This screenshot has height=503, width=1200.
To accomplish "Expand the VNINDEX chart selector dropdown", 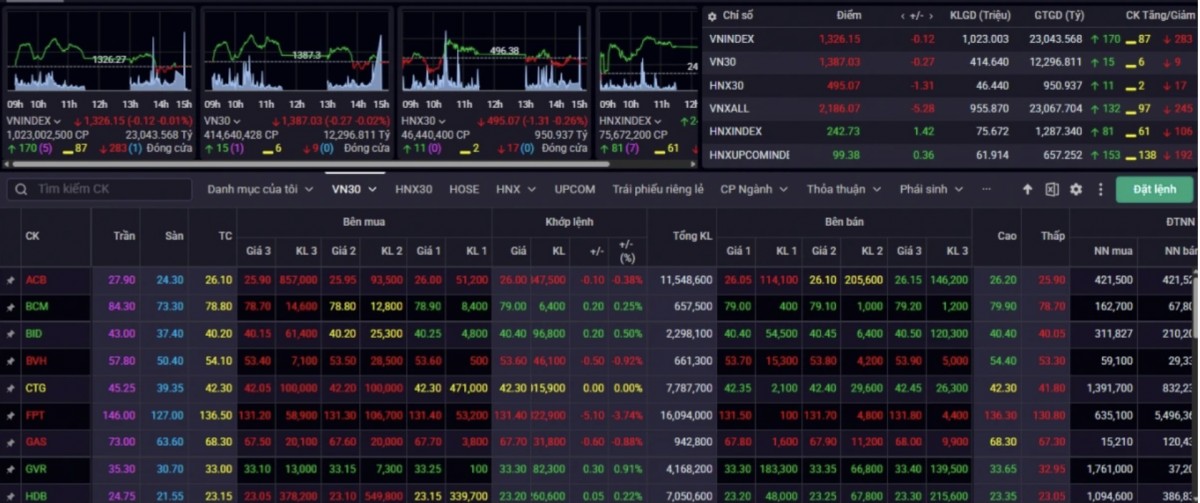I will (x=58, y=121).
